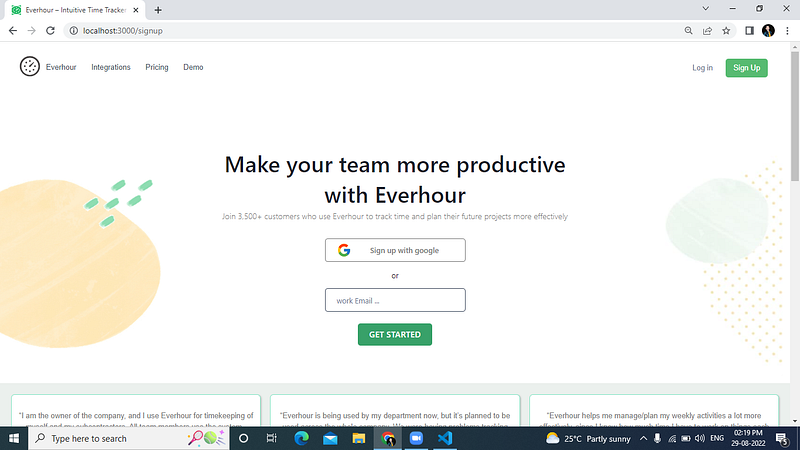Image resolution: width=800 pixels, height=450 pixels.
Task: Open network settings tray icon
Action: pos(672,438)
